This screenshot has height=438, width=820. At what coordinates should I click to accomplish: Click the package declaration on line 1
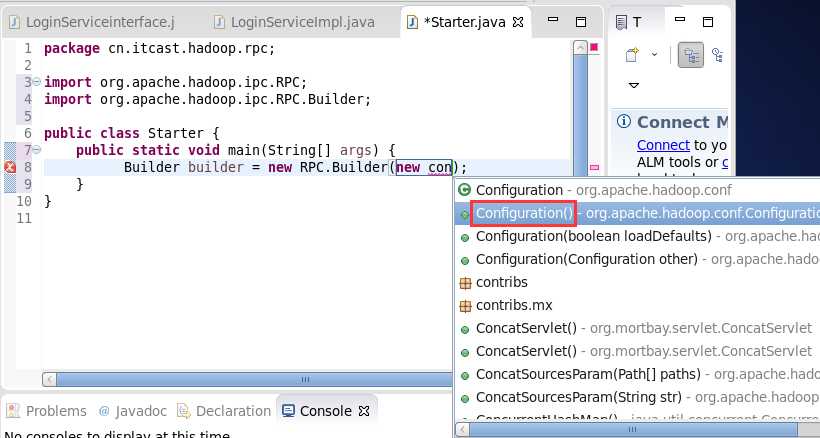click(160, 49)
